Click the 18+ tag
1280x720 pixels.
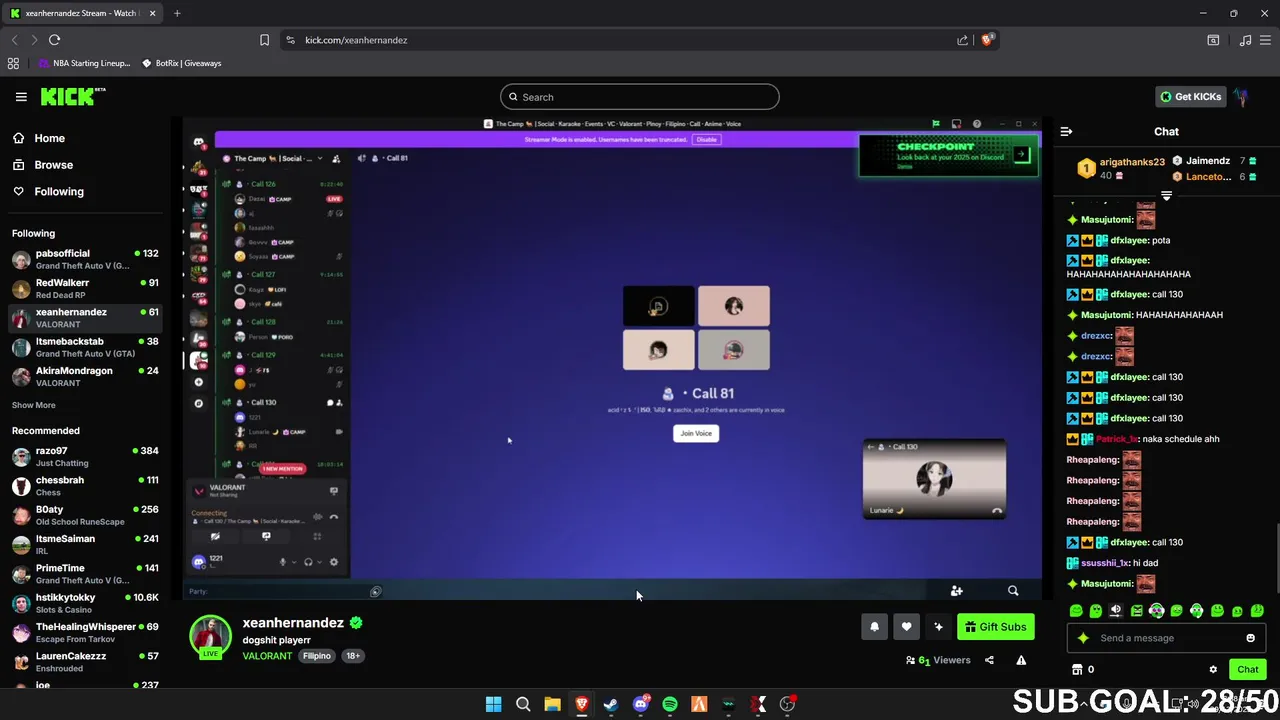pyautogui.click(x=353, y=656)
